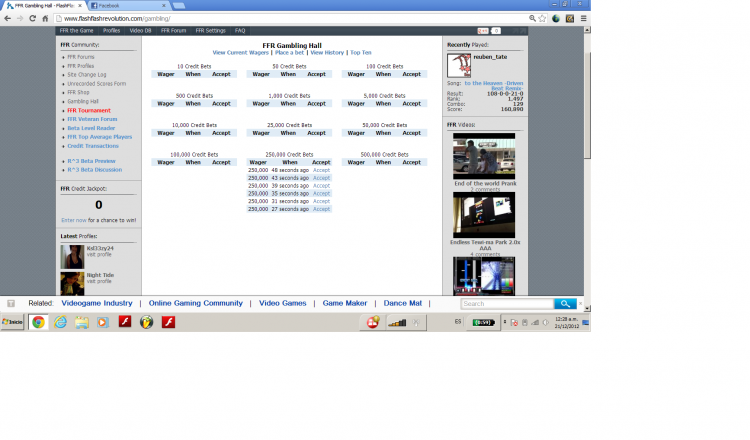
Task: Click the blue search magnifier button
Action: (566, 303)
